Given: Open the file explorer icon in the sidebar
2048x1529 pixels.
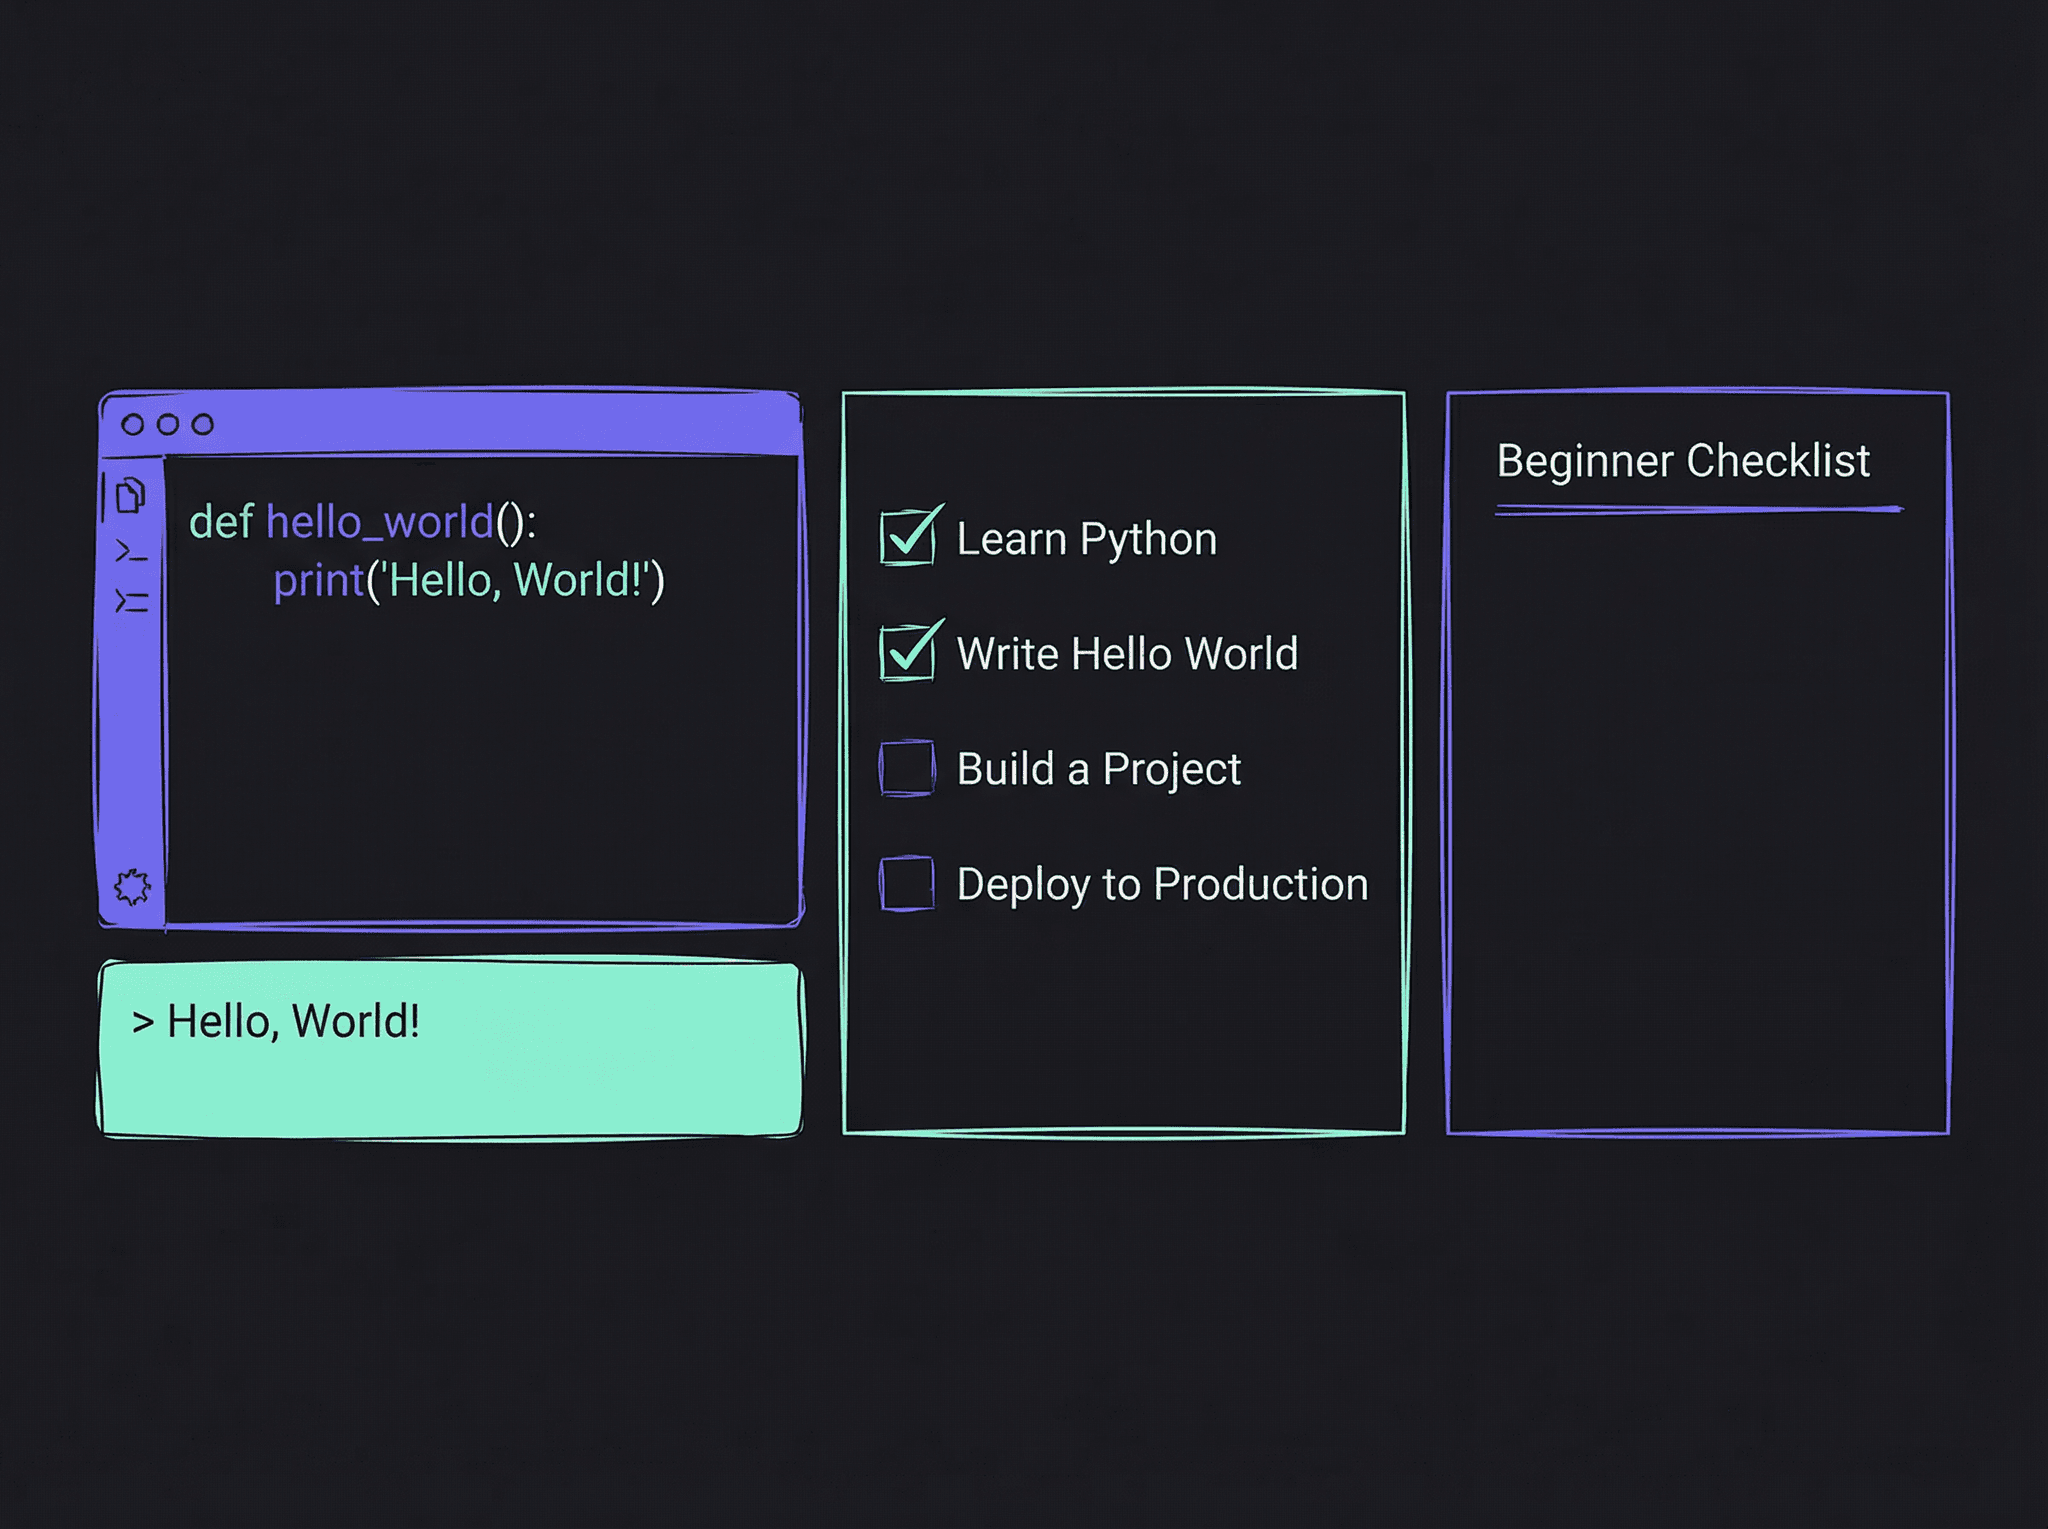Looking at the screenshot, I should 131,495.
